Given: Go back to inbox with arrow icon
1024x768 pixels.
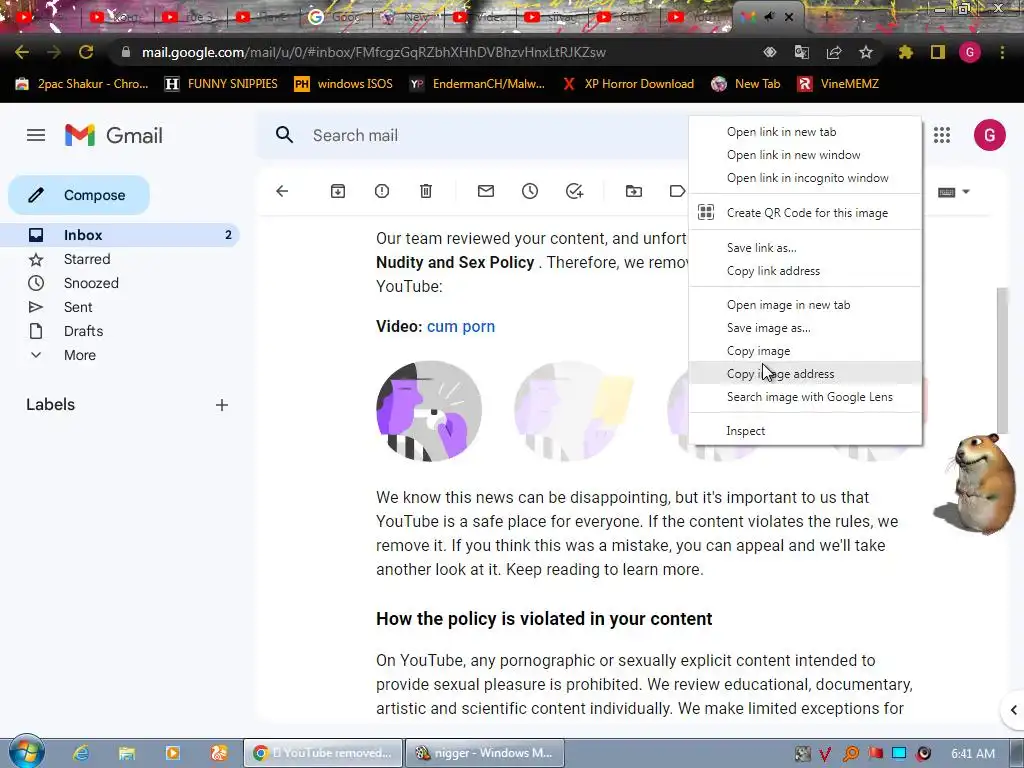Looking at the screenshot, I should click(282, 191).
